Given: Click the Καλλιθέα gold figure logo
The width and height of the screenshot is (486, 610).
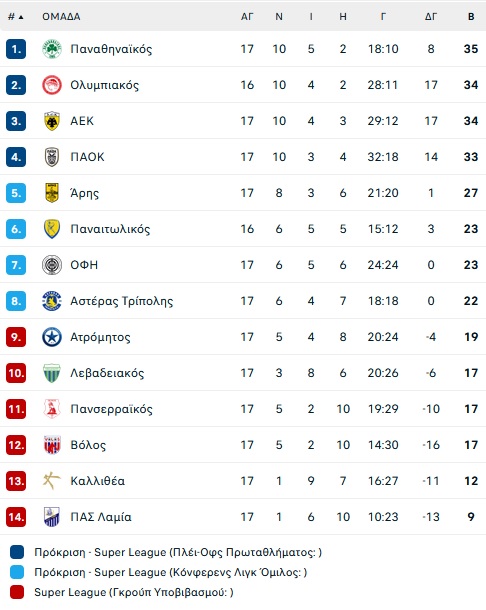Looking at the screenshot, I should coord(52,481).
